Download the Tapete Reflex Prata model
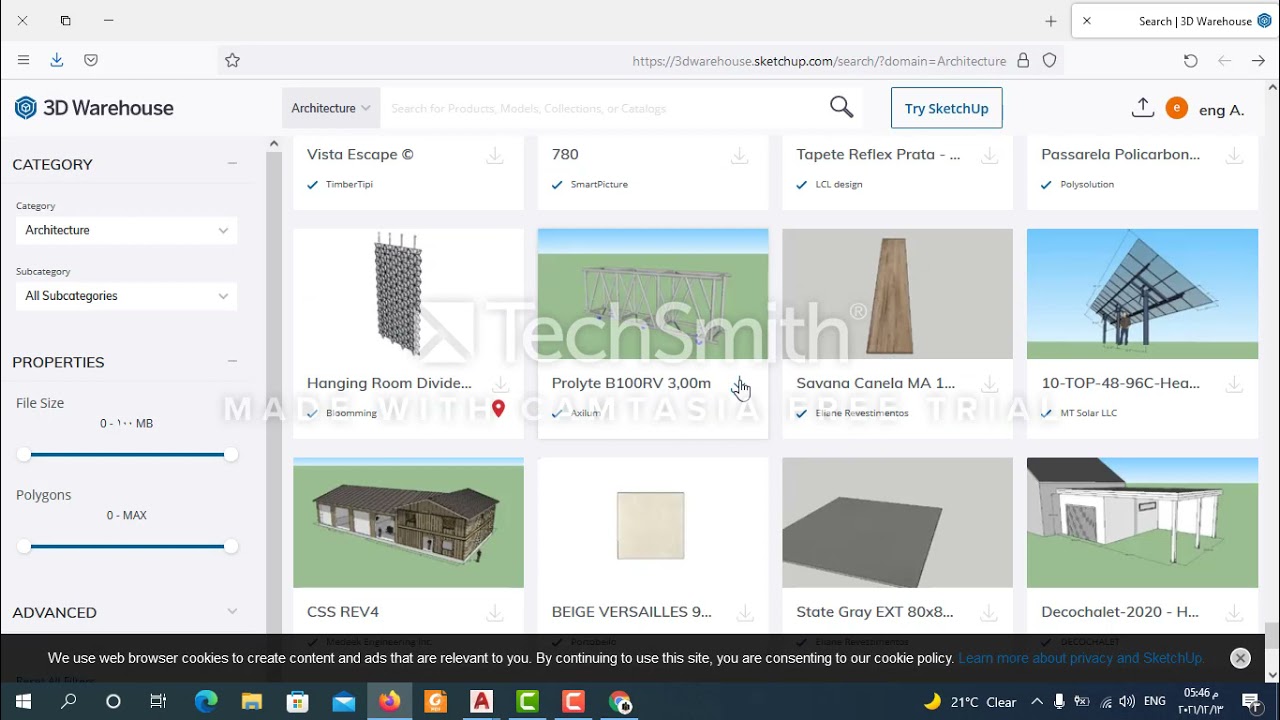 pyautogui.click(x=989, y=155)
